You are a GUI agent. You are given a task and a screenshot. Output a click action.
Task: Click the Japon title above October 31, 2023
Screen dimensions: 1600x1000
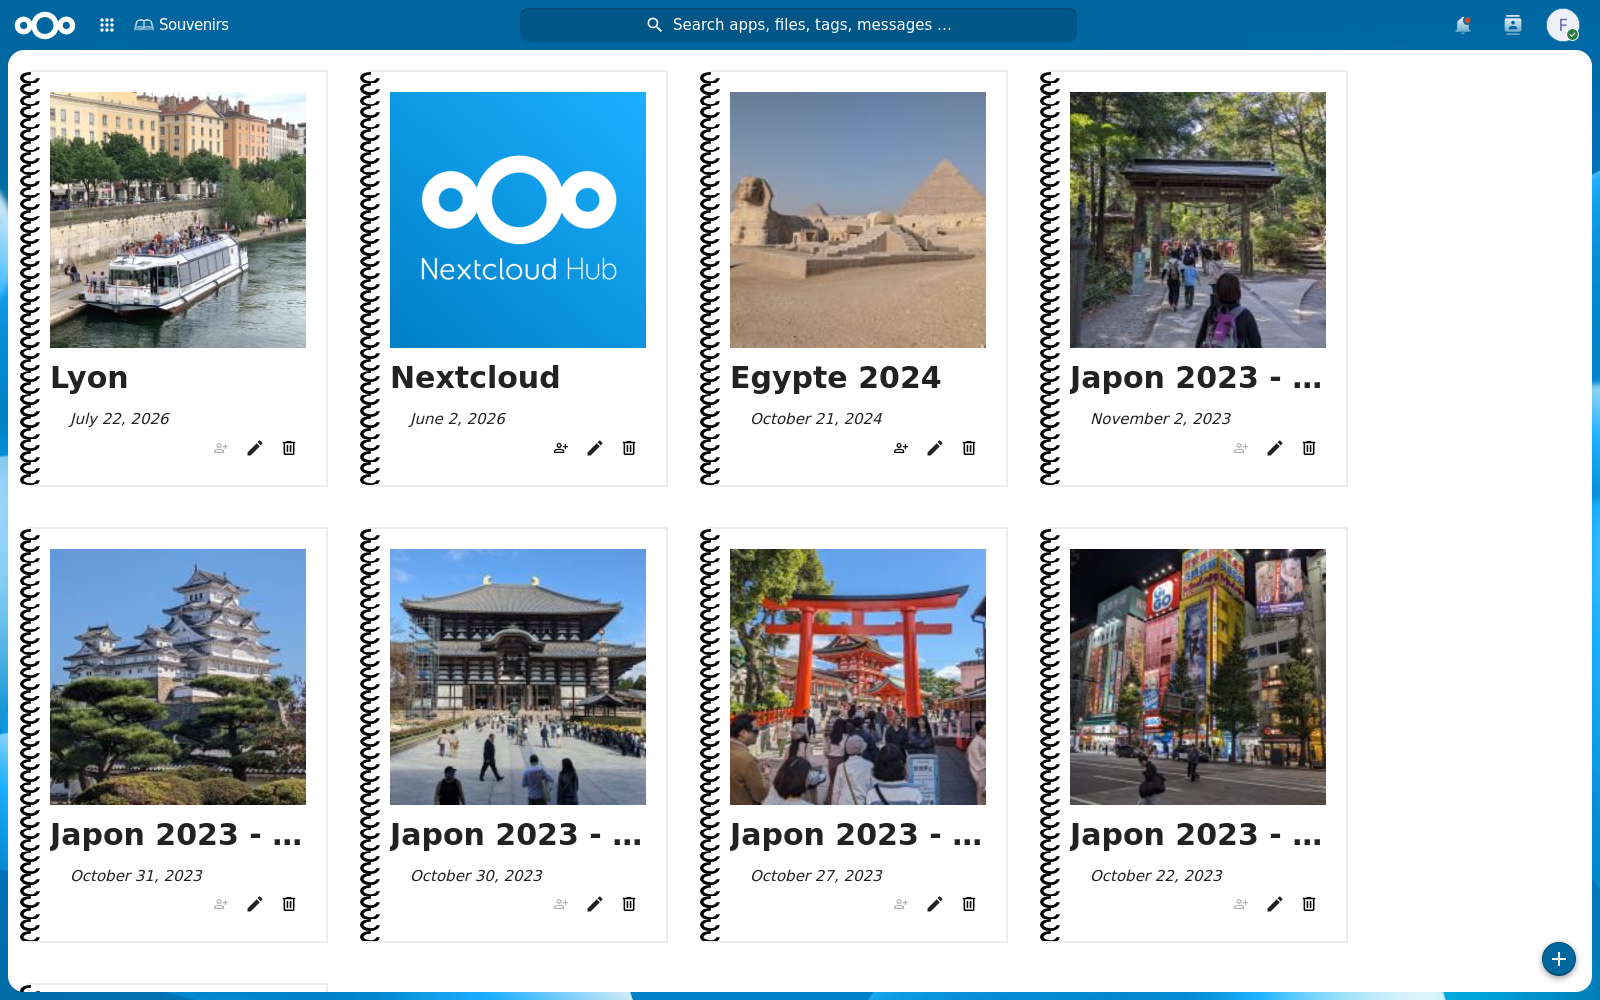click(x=176, y=835)
